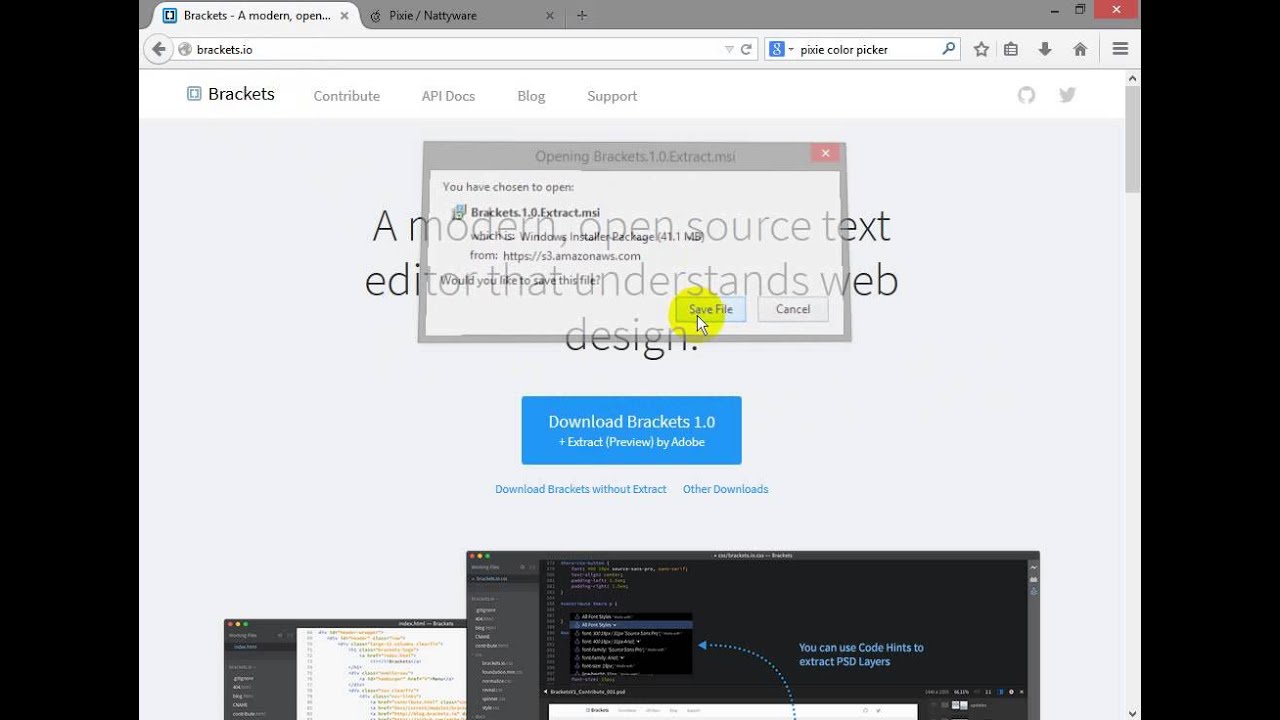Click the https://s3.amazonaws.com source text
Screen dimensions: 1280x720
(x=572, y=256)
